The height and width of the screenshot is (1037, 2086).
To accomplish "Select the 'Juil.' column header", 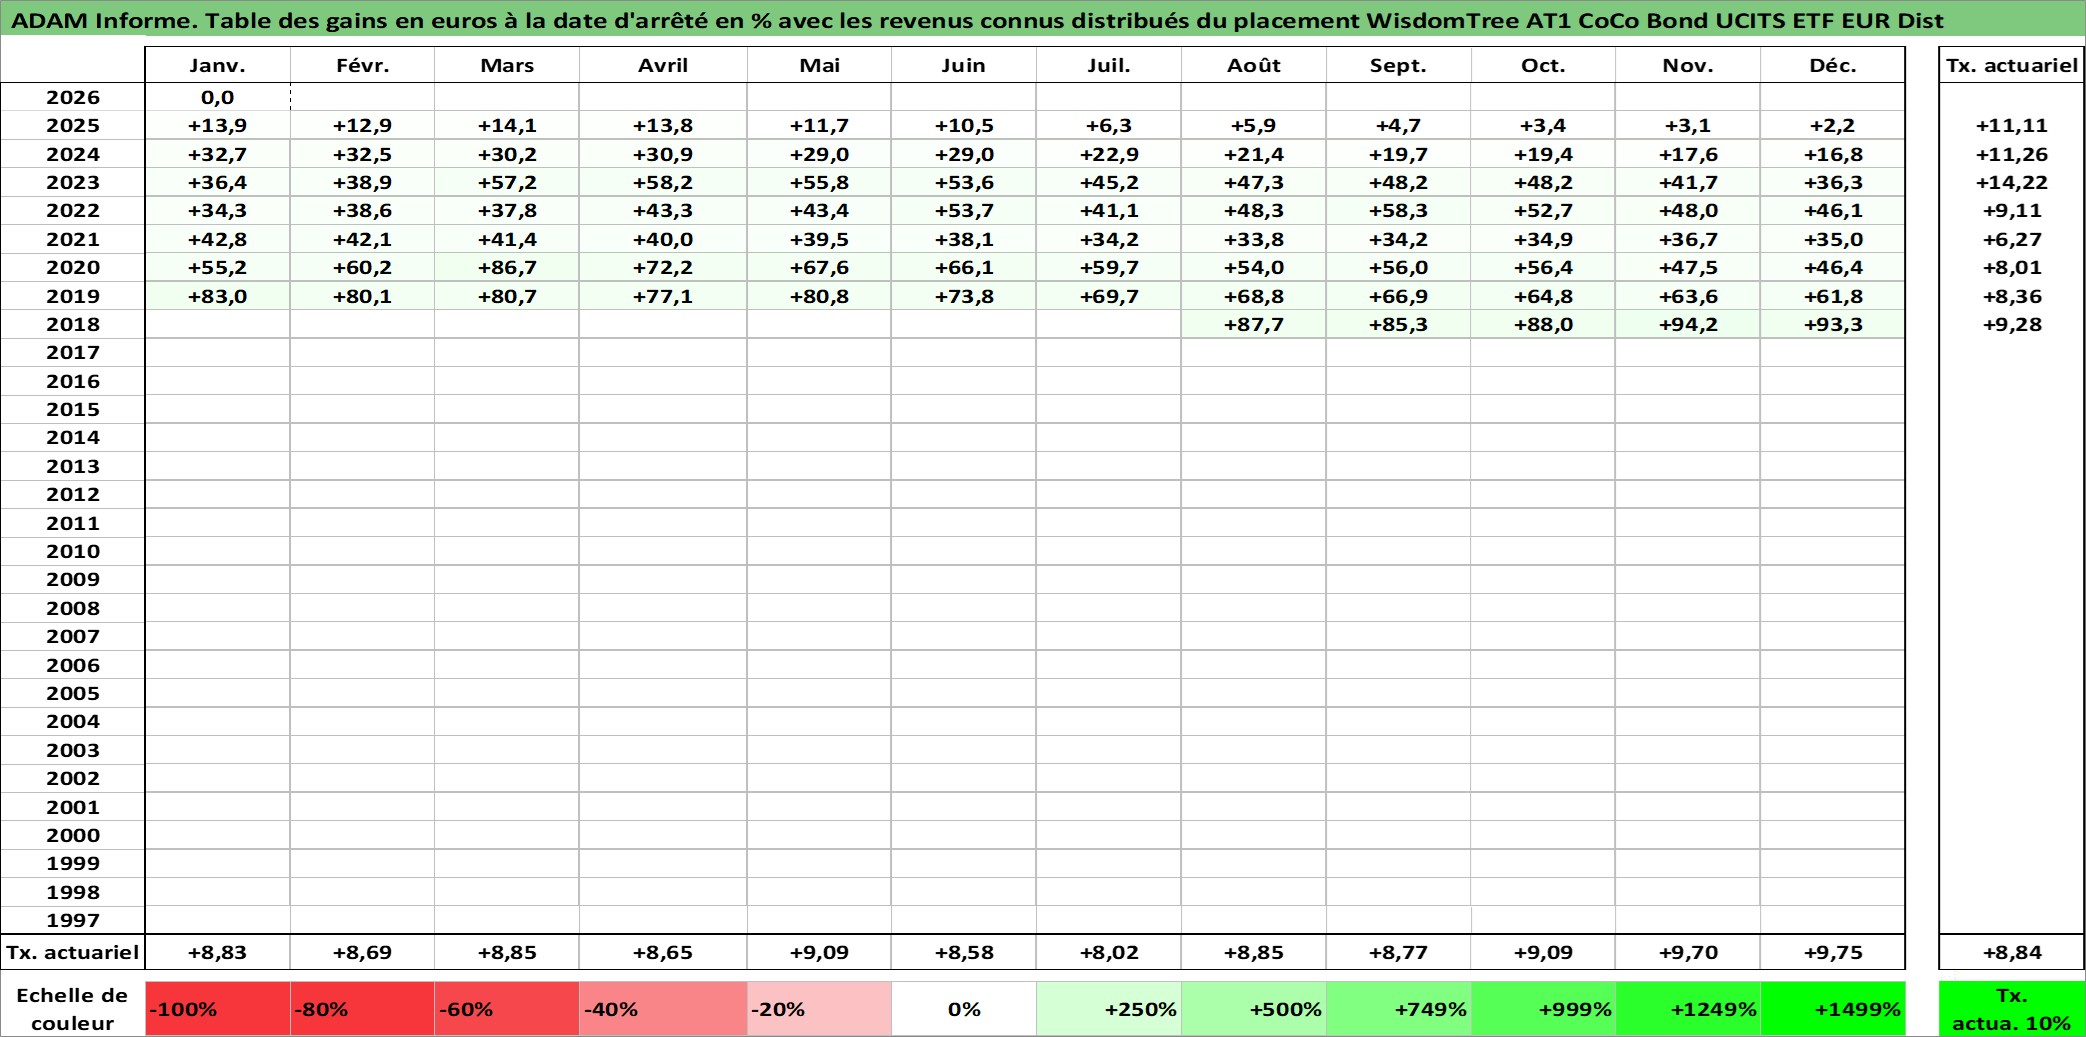I will tap(1109, 65).
